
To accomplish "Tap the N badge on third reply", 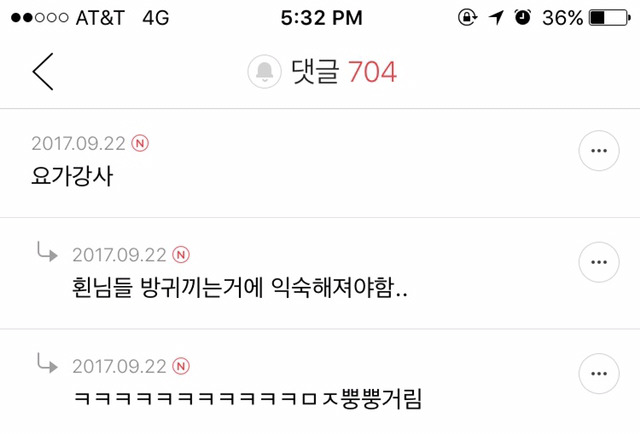I will 181,366.
